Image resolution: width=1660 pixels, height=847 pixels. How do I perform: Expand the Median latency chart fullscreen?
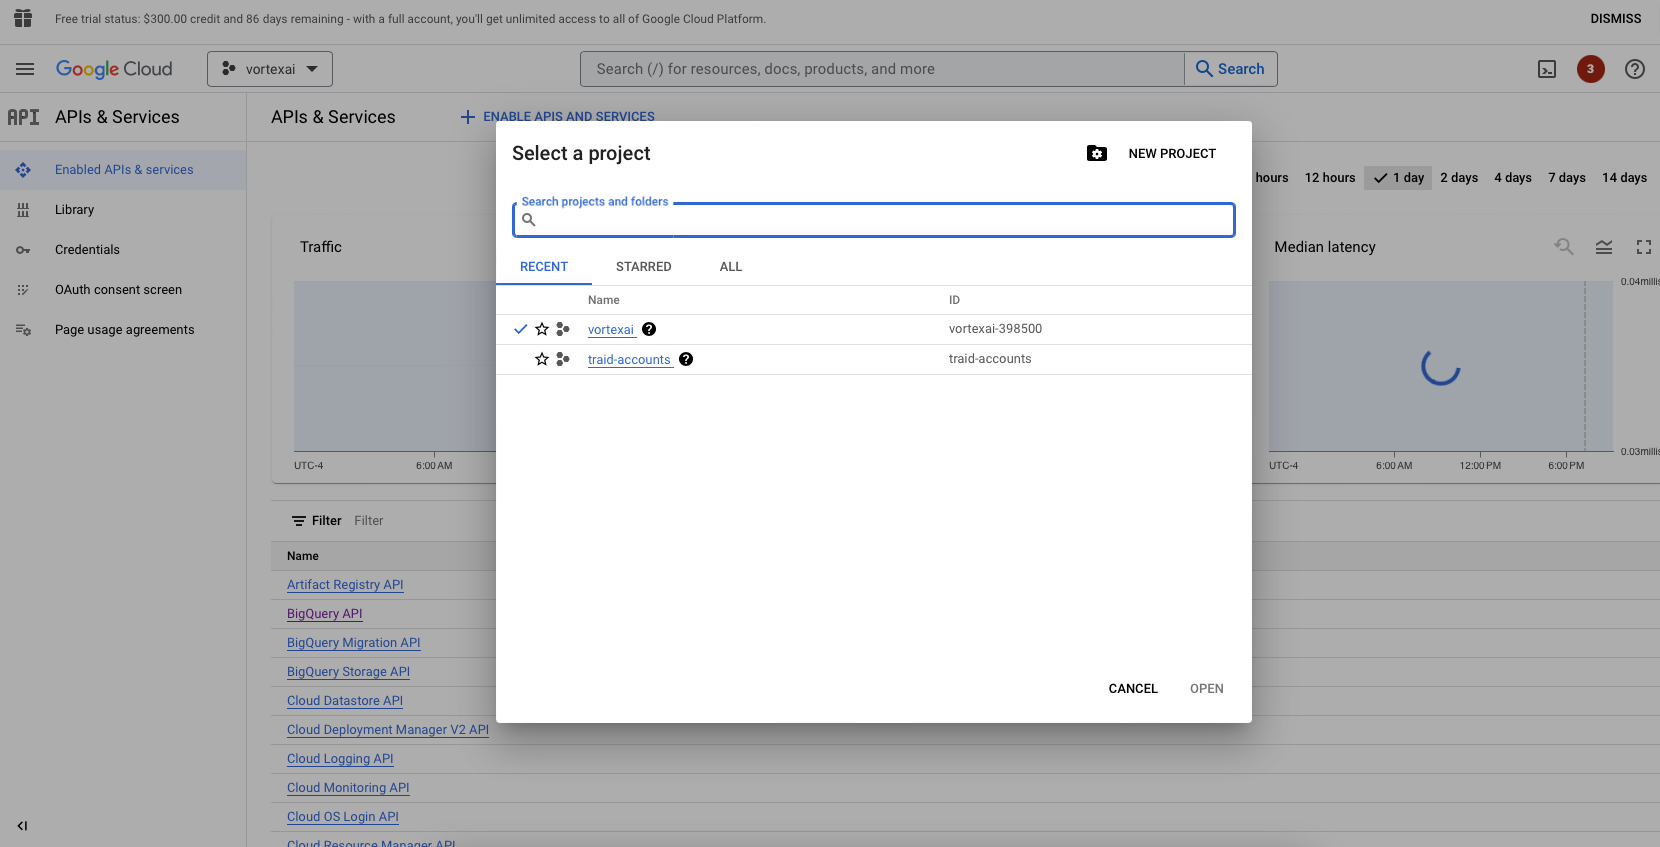1644,247
